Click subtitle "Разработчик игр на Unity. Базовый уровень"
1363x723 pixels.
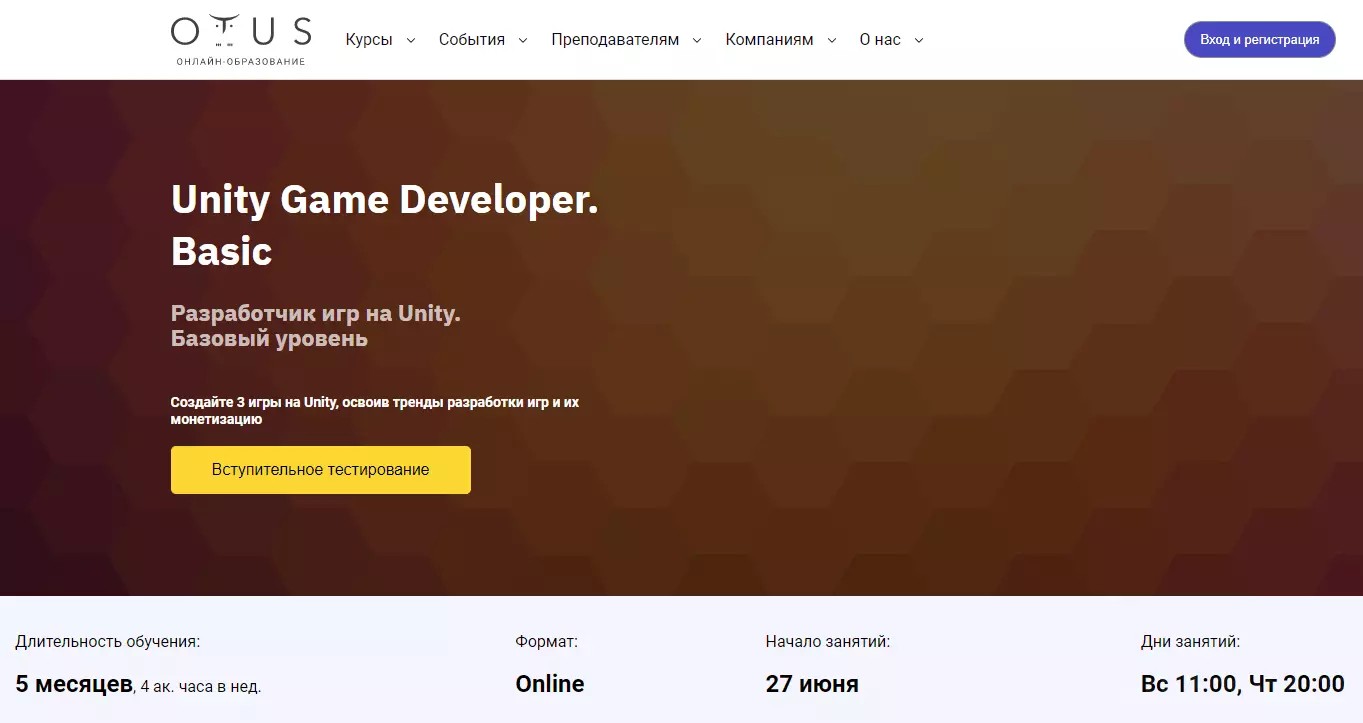pyautogui.click(x=316, y=326)
